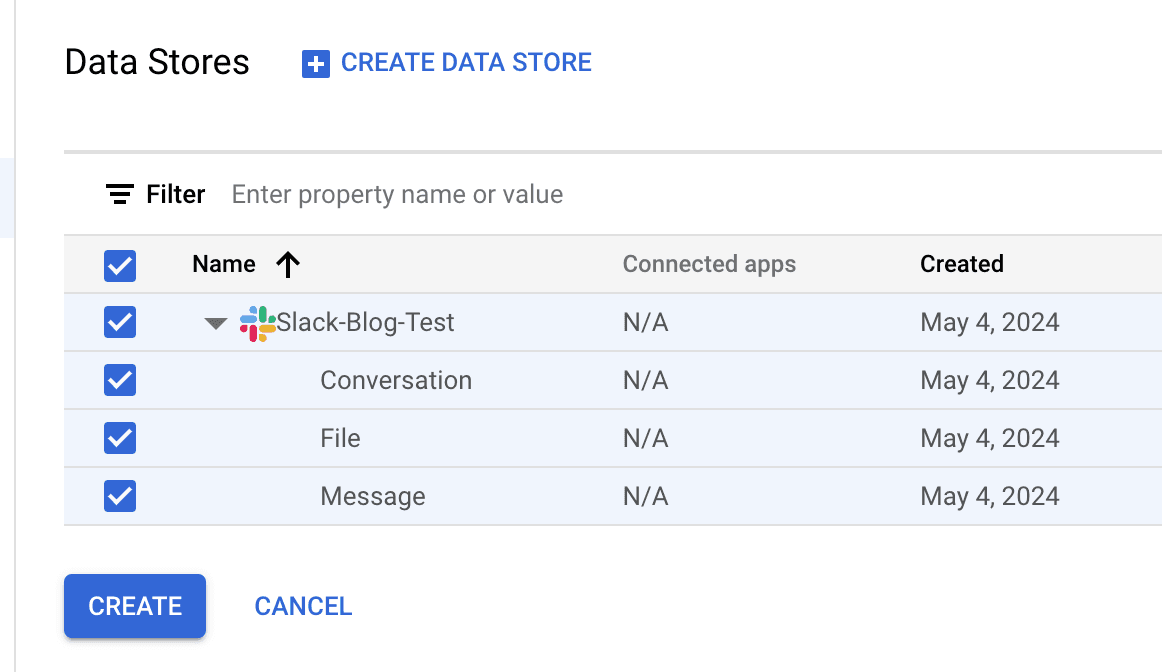The height and width of the screenshot is (672, 1162).
Task: Click N/A in the Slack-Blog-Test row
Action: click(x=645, y=322)
